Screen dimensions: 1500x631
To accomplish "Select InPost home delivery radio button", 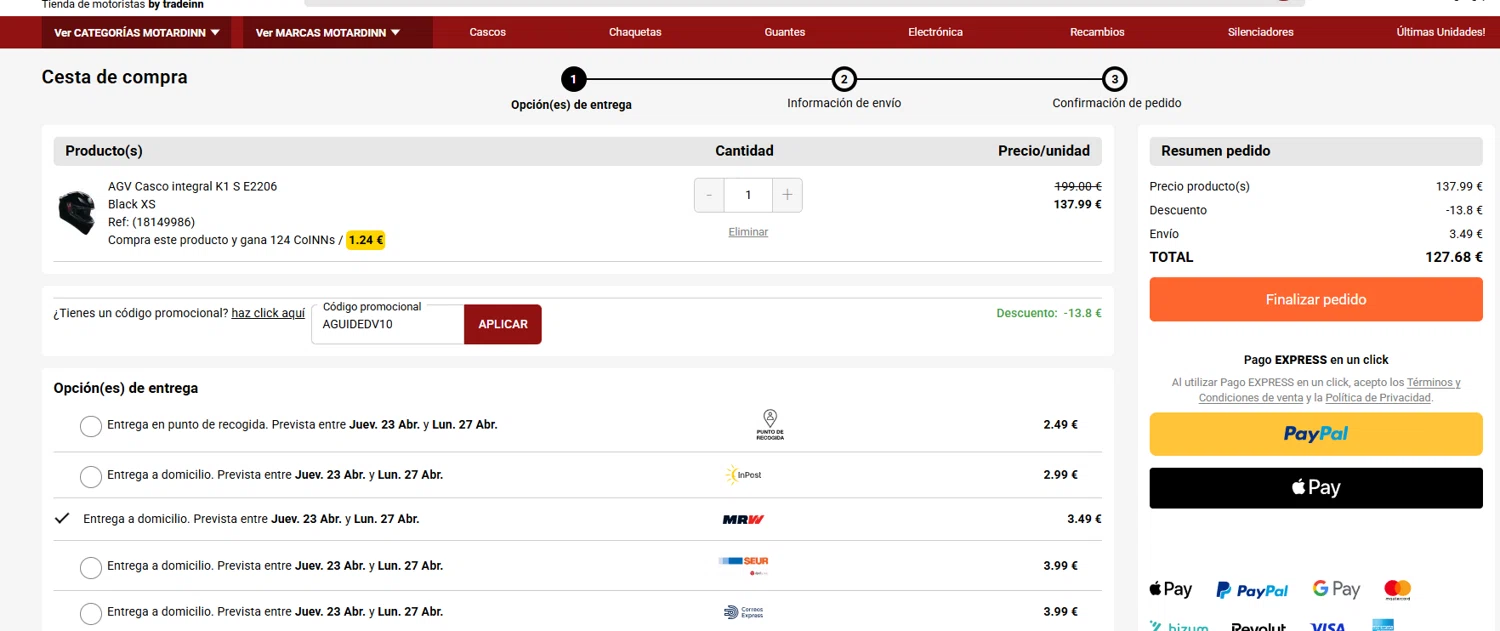I will pos(90,476).
